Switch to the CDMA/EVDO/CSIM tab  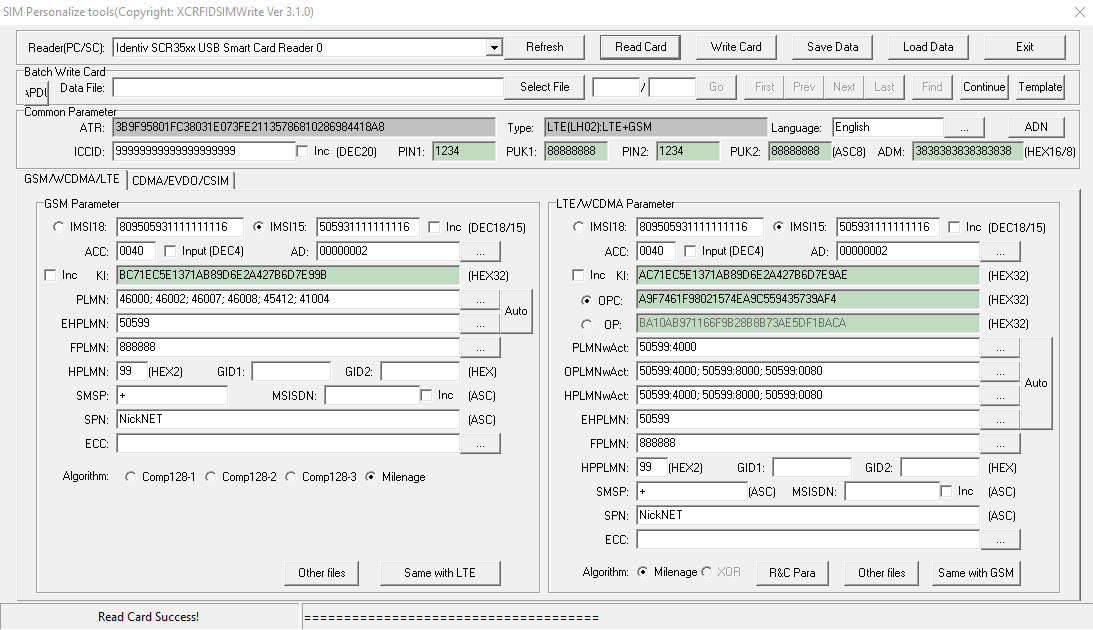[181, 180]
